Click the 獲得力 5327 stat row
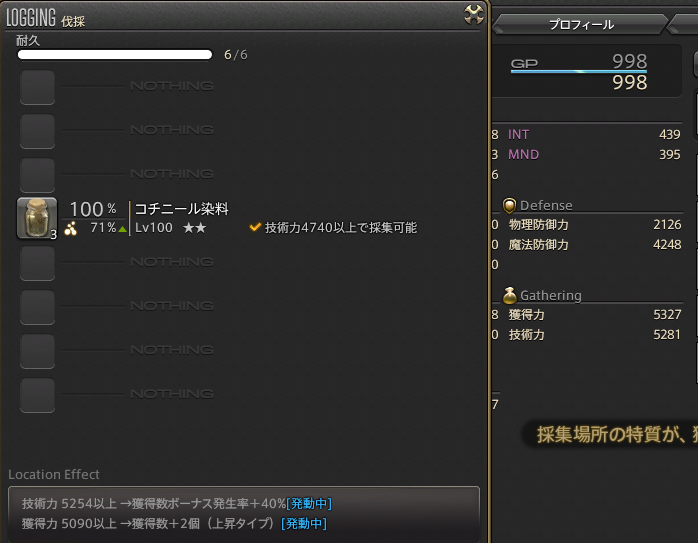Viewport: 698px width, 543px height. [594, 315]
